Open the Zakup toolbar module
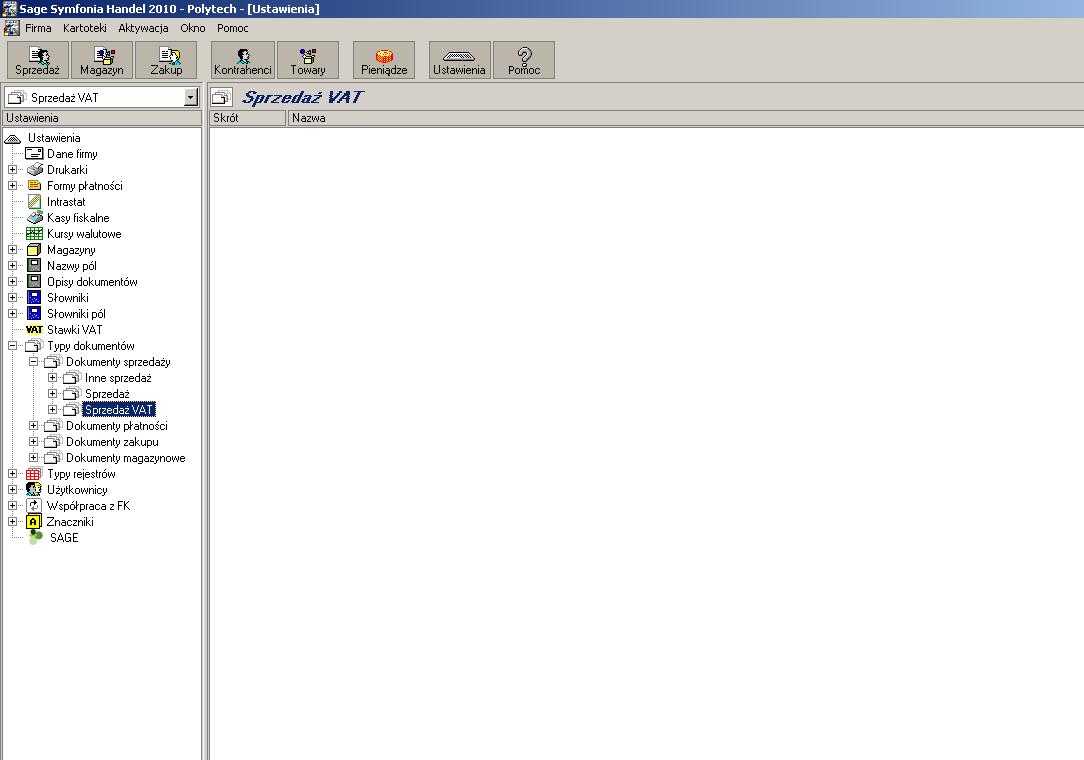Screen dimensions: 1084x760 166,60
